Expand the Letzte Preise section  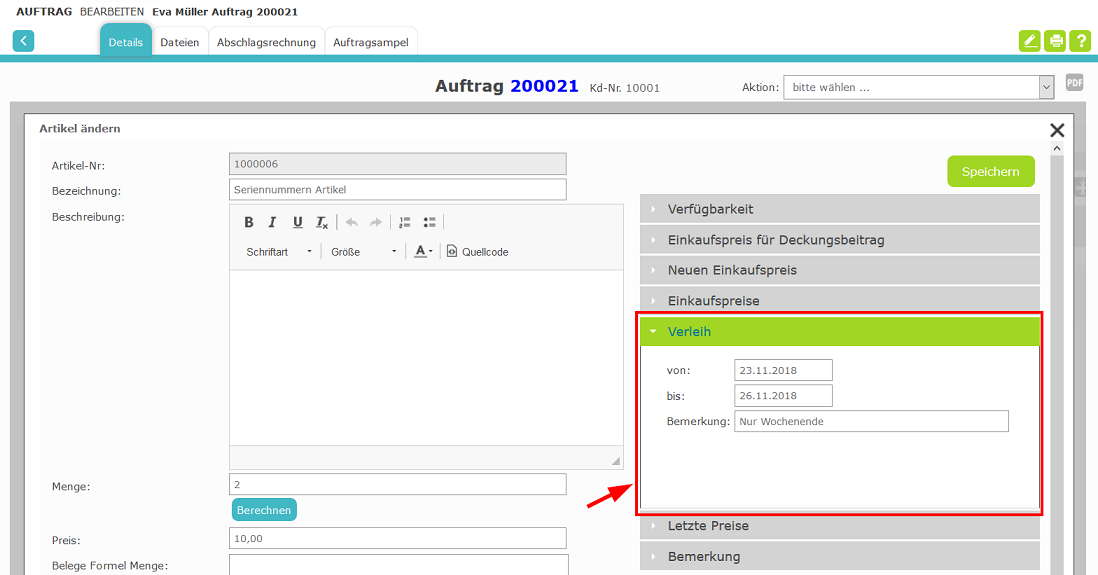839,525
